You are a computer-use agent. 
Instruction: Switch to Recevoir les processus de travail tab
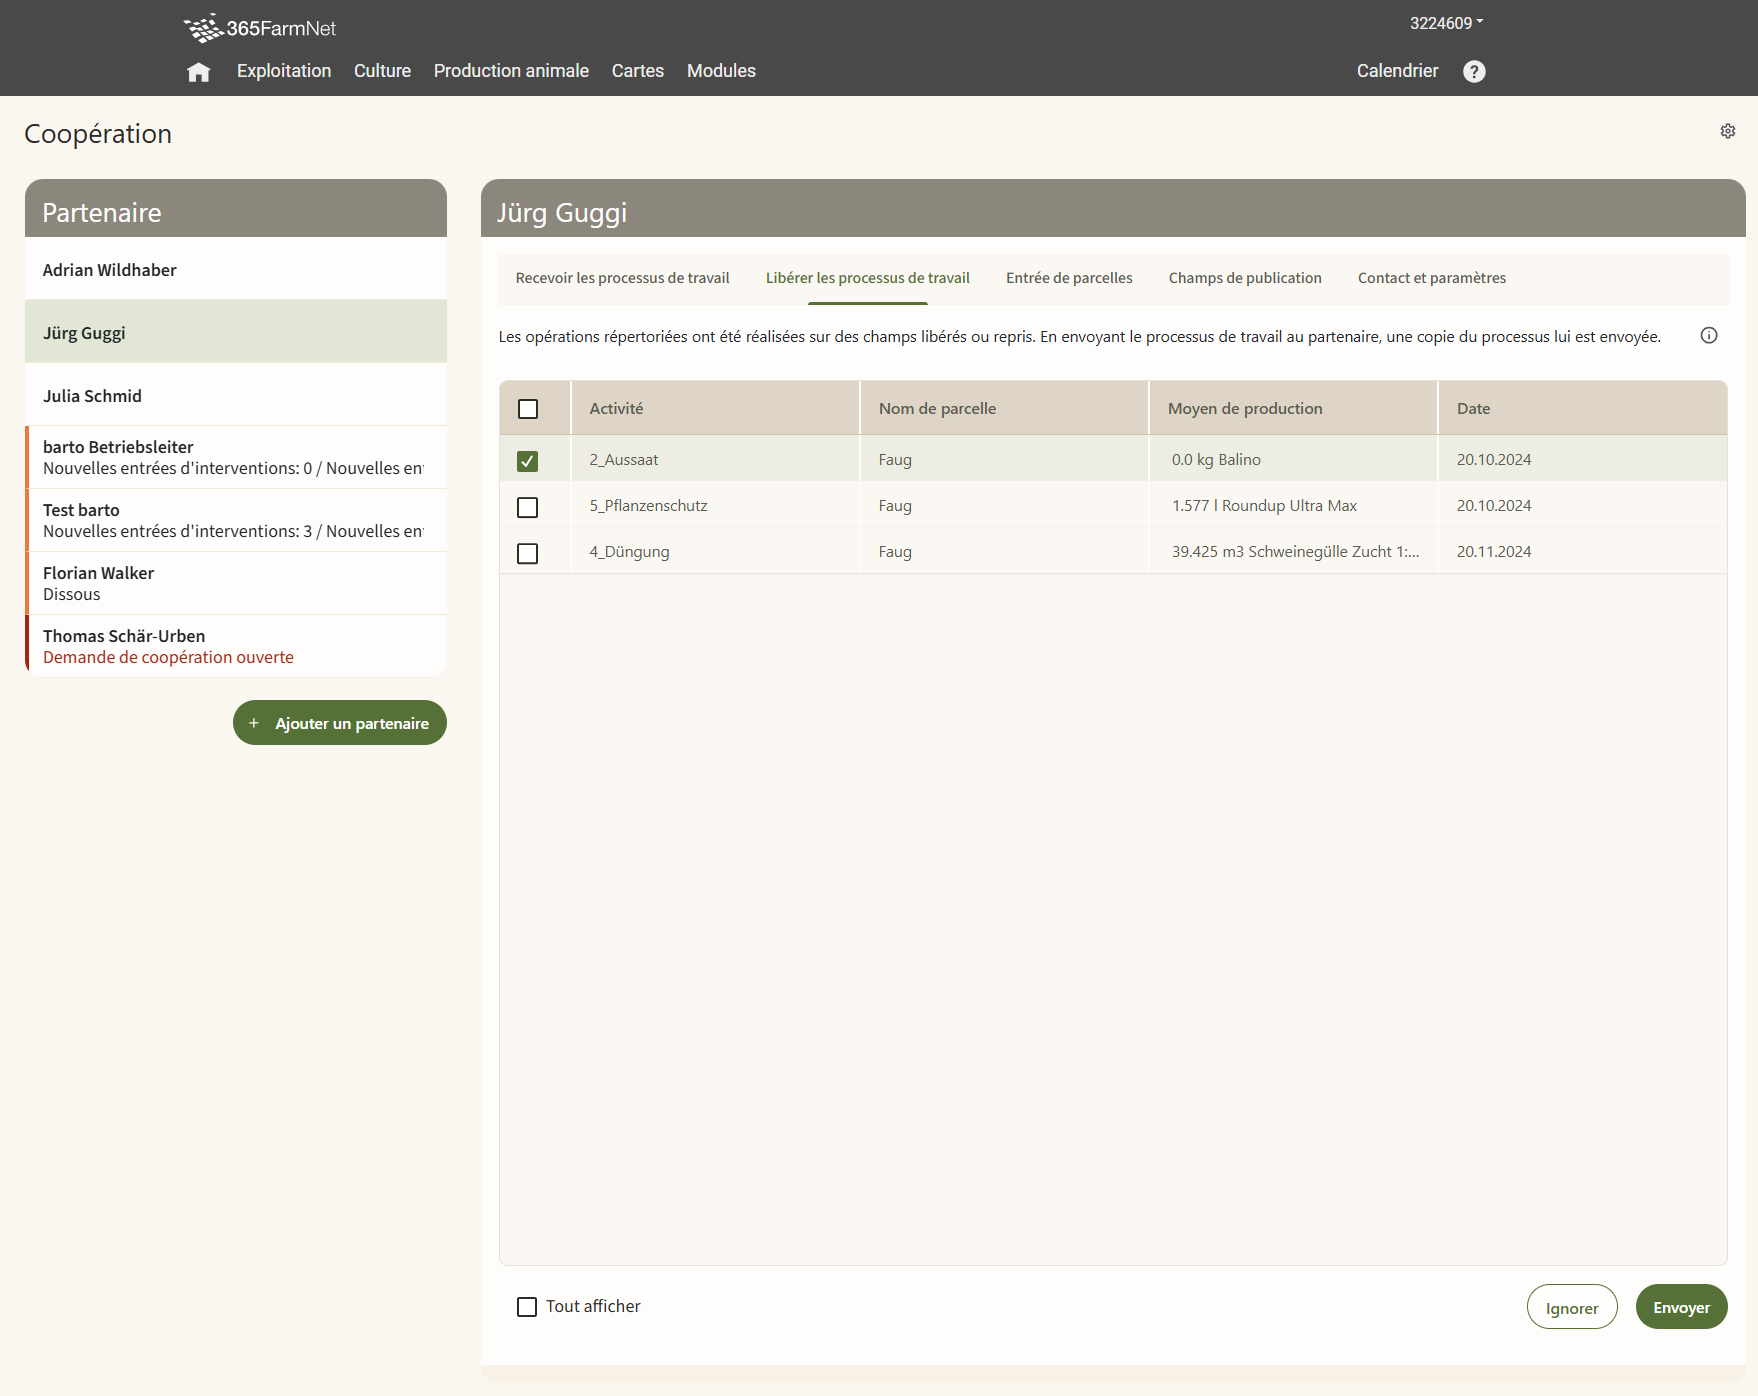click(622, 278)
